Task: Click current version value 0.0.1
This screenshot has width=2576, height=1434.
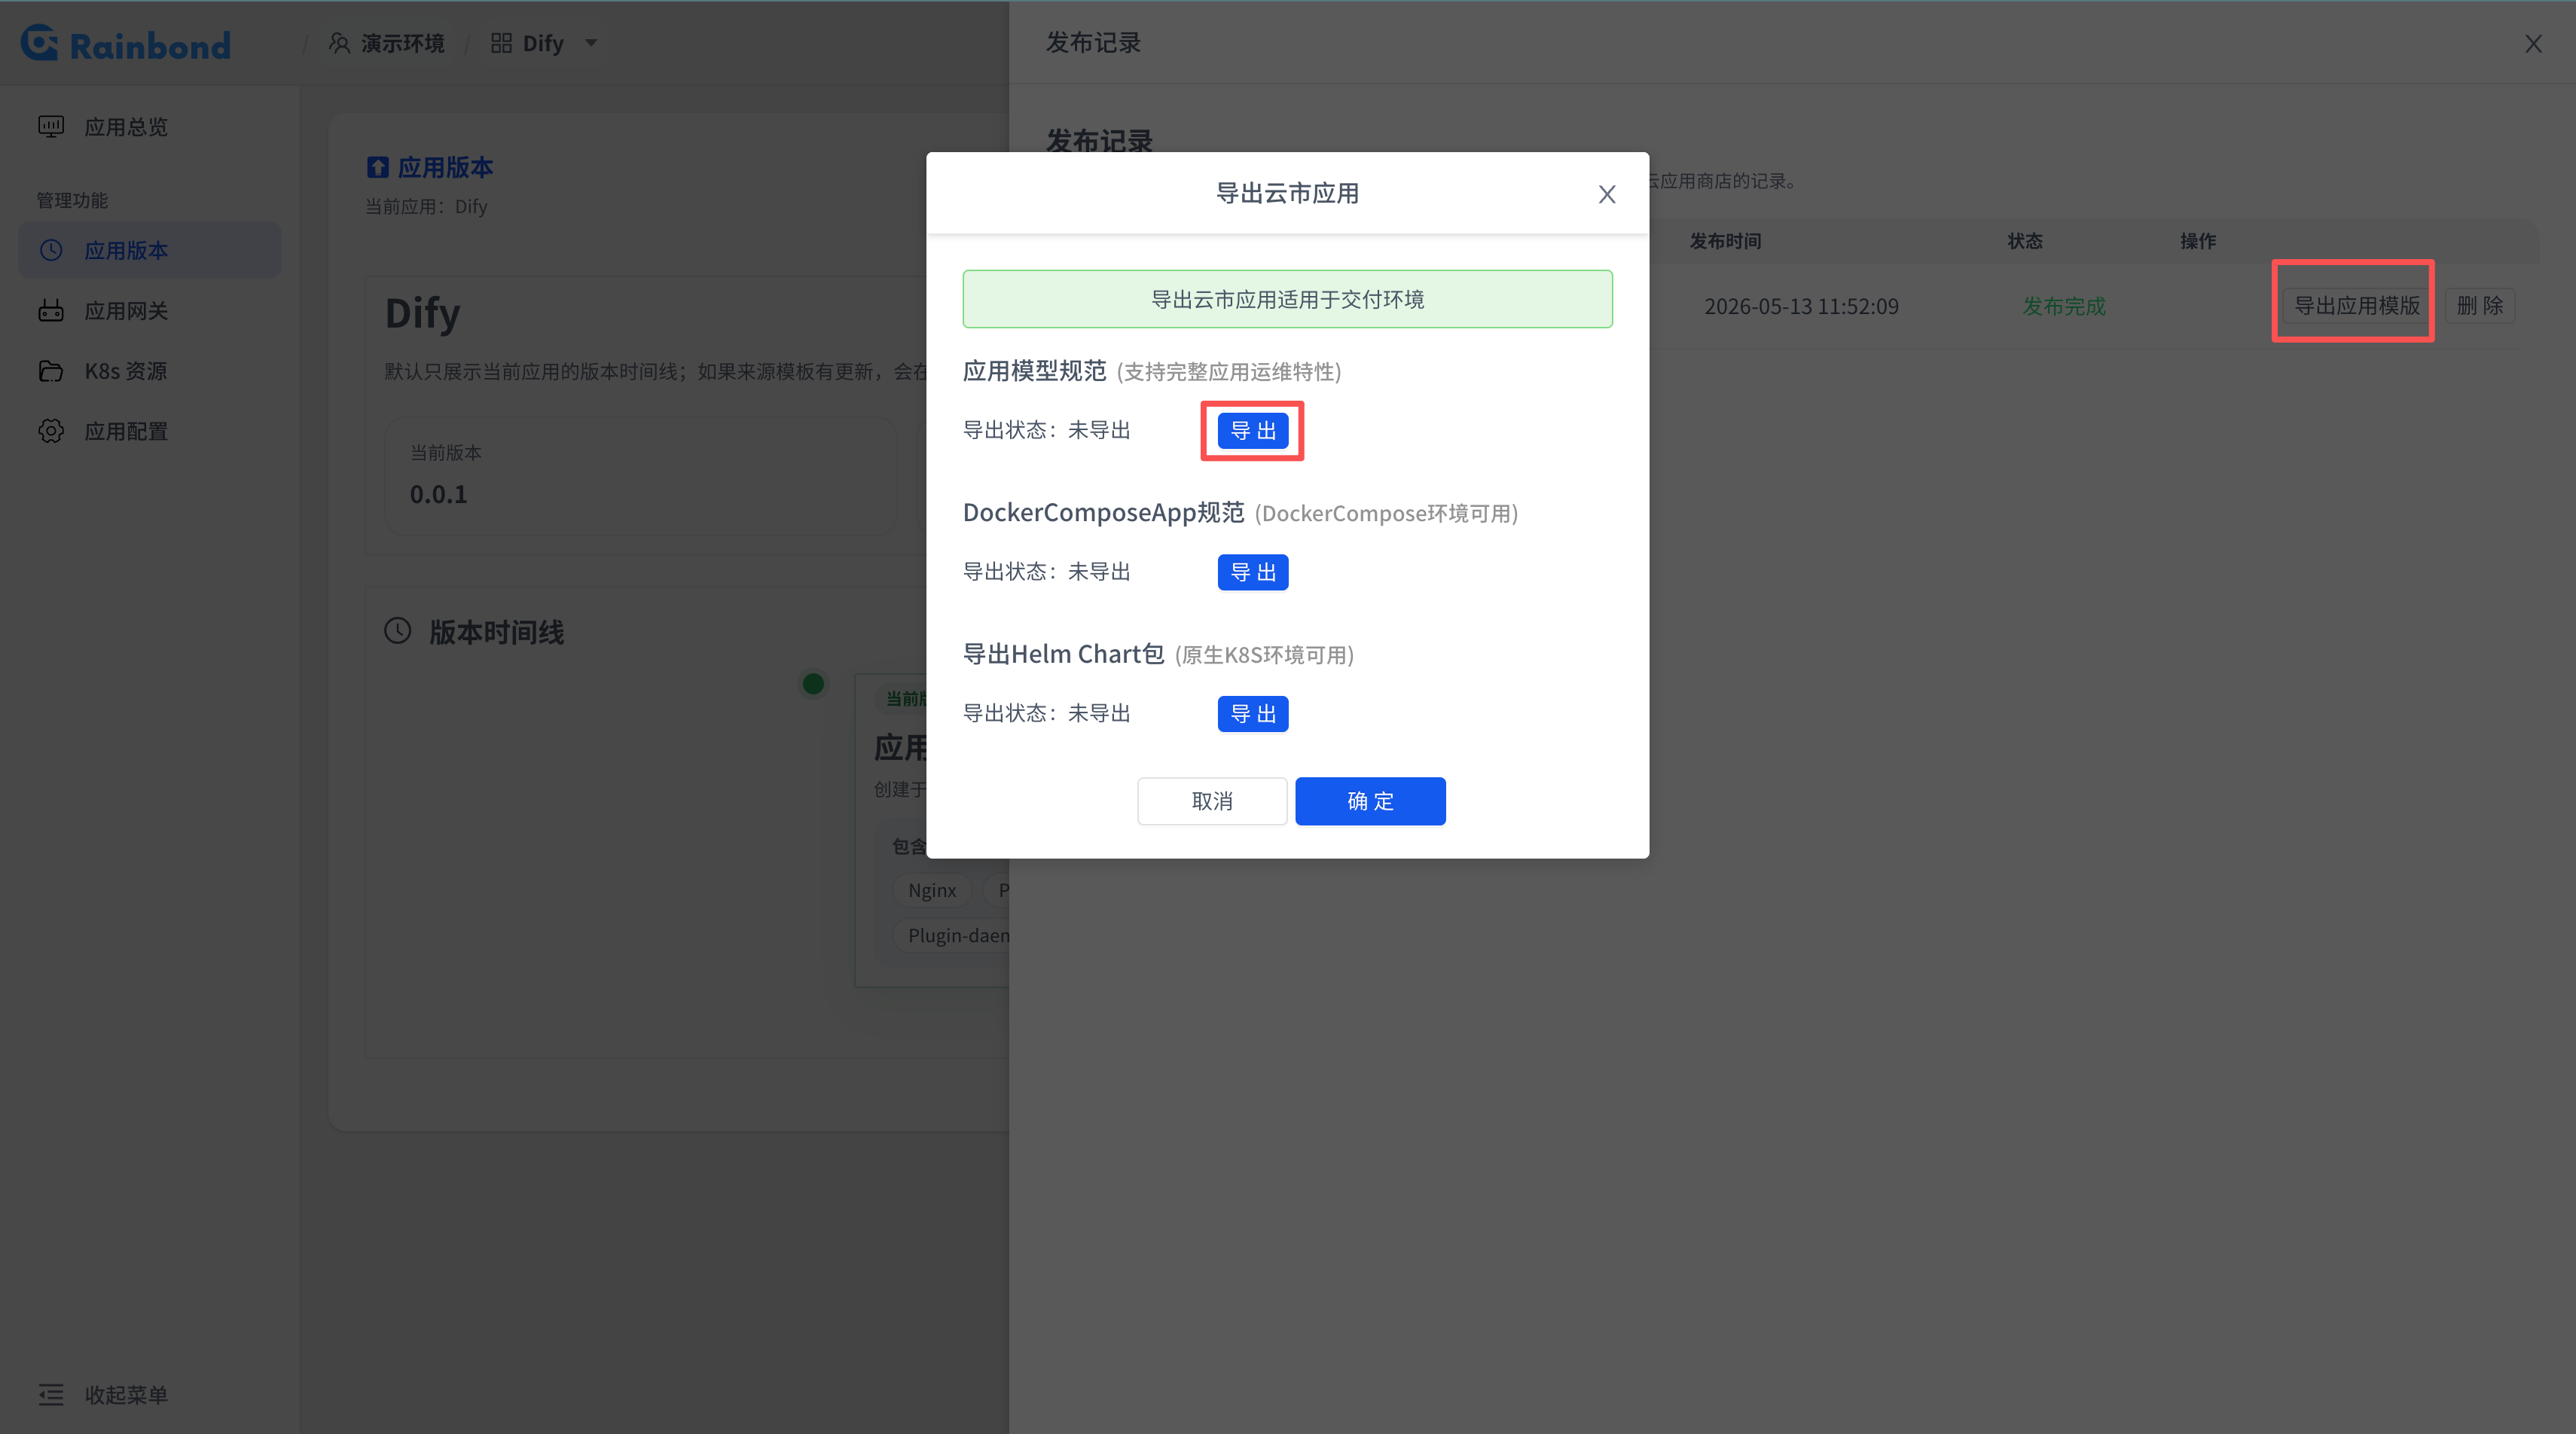Action: coord(438,494)
